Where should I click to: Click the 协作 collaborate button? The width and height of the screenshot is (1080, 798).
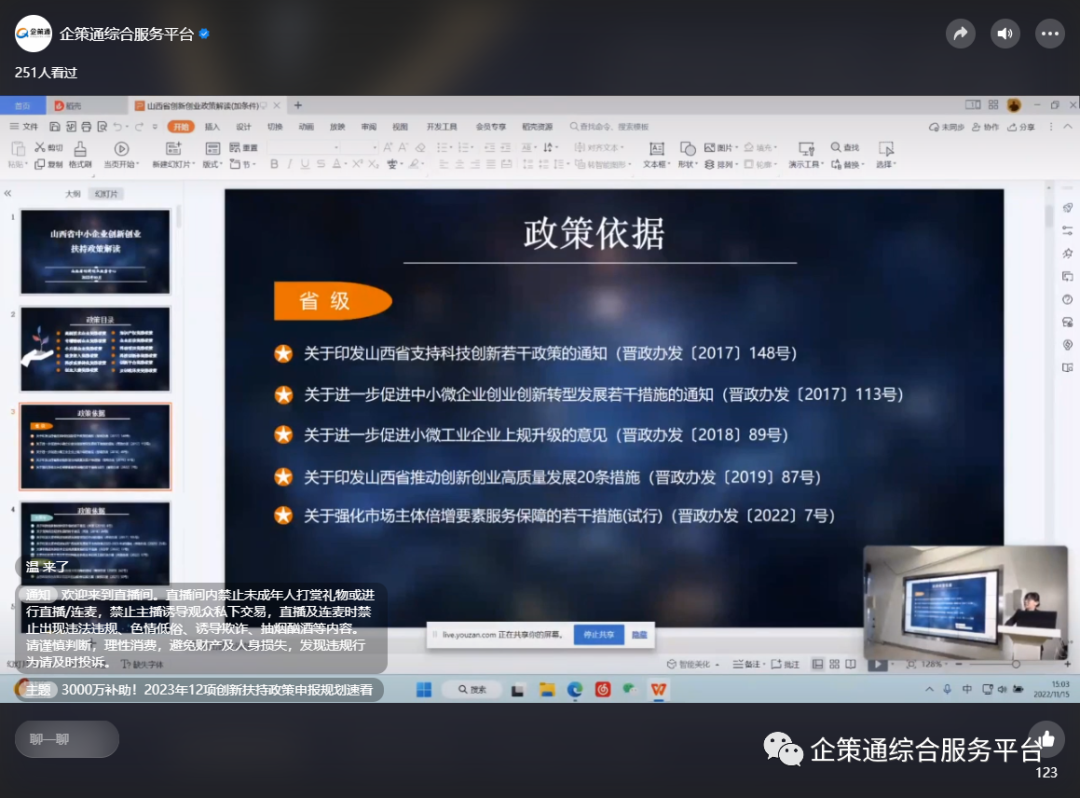(986, 127)
